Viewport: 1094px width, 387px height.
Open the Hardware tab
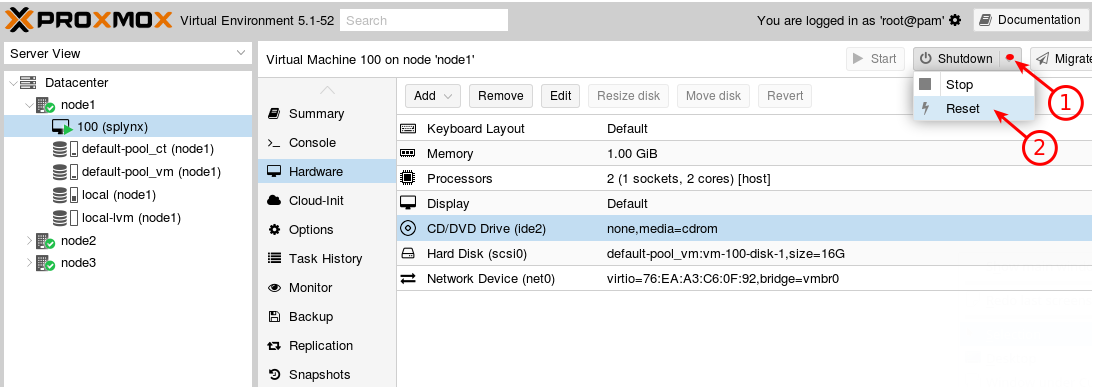(327, 172)
